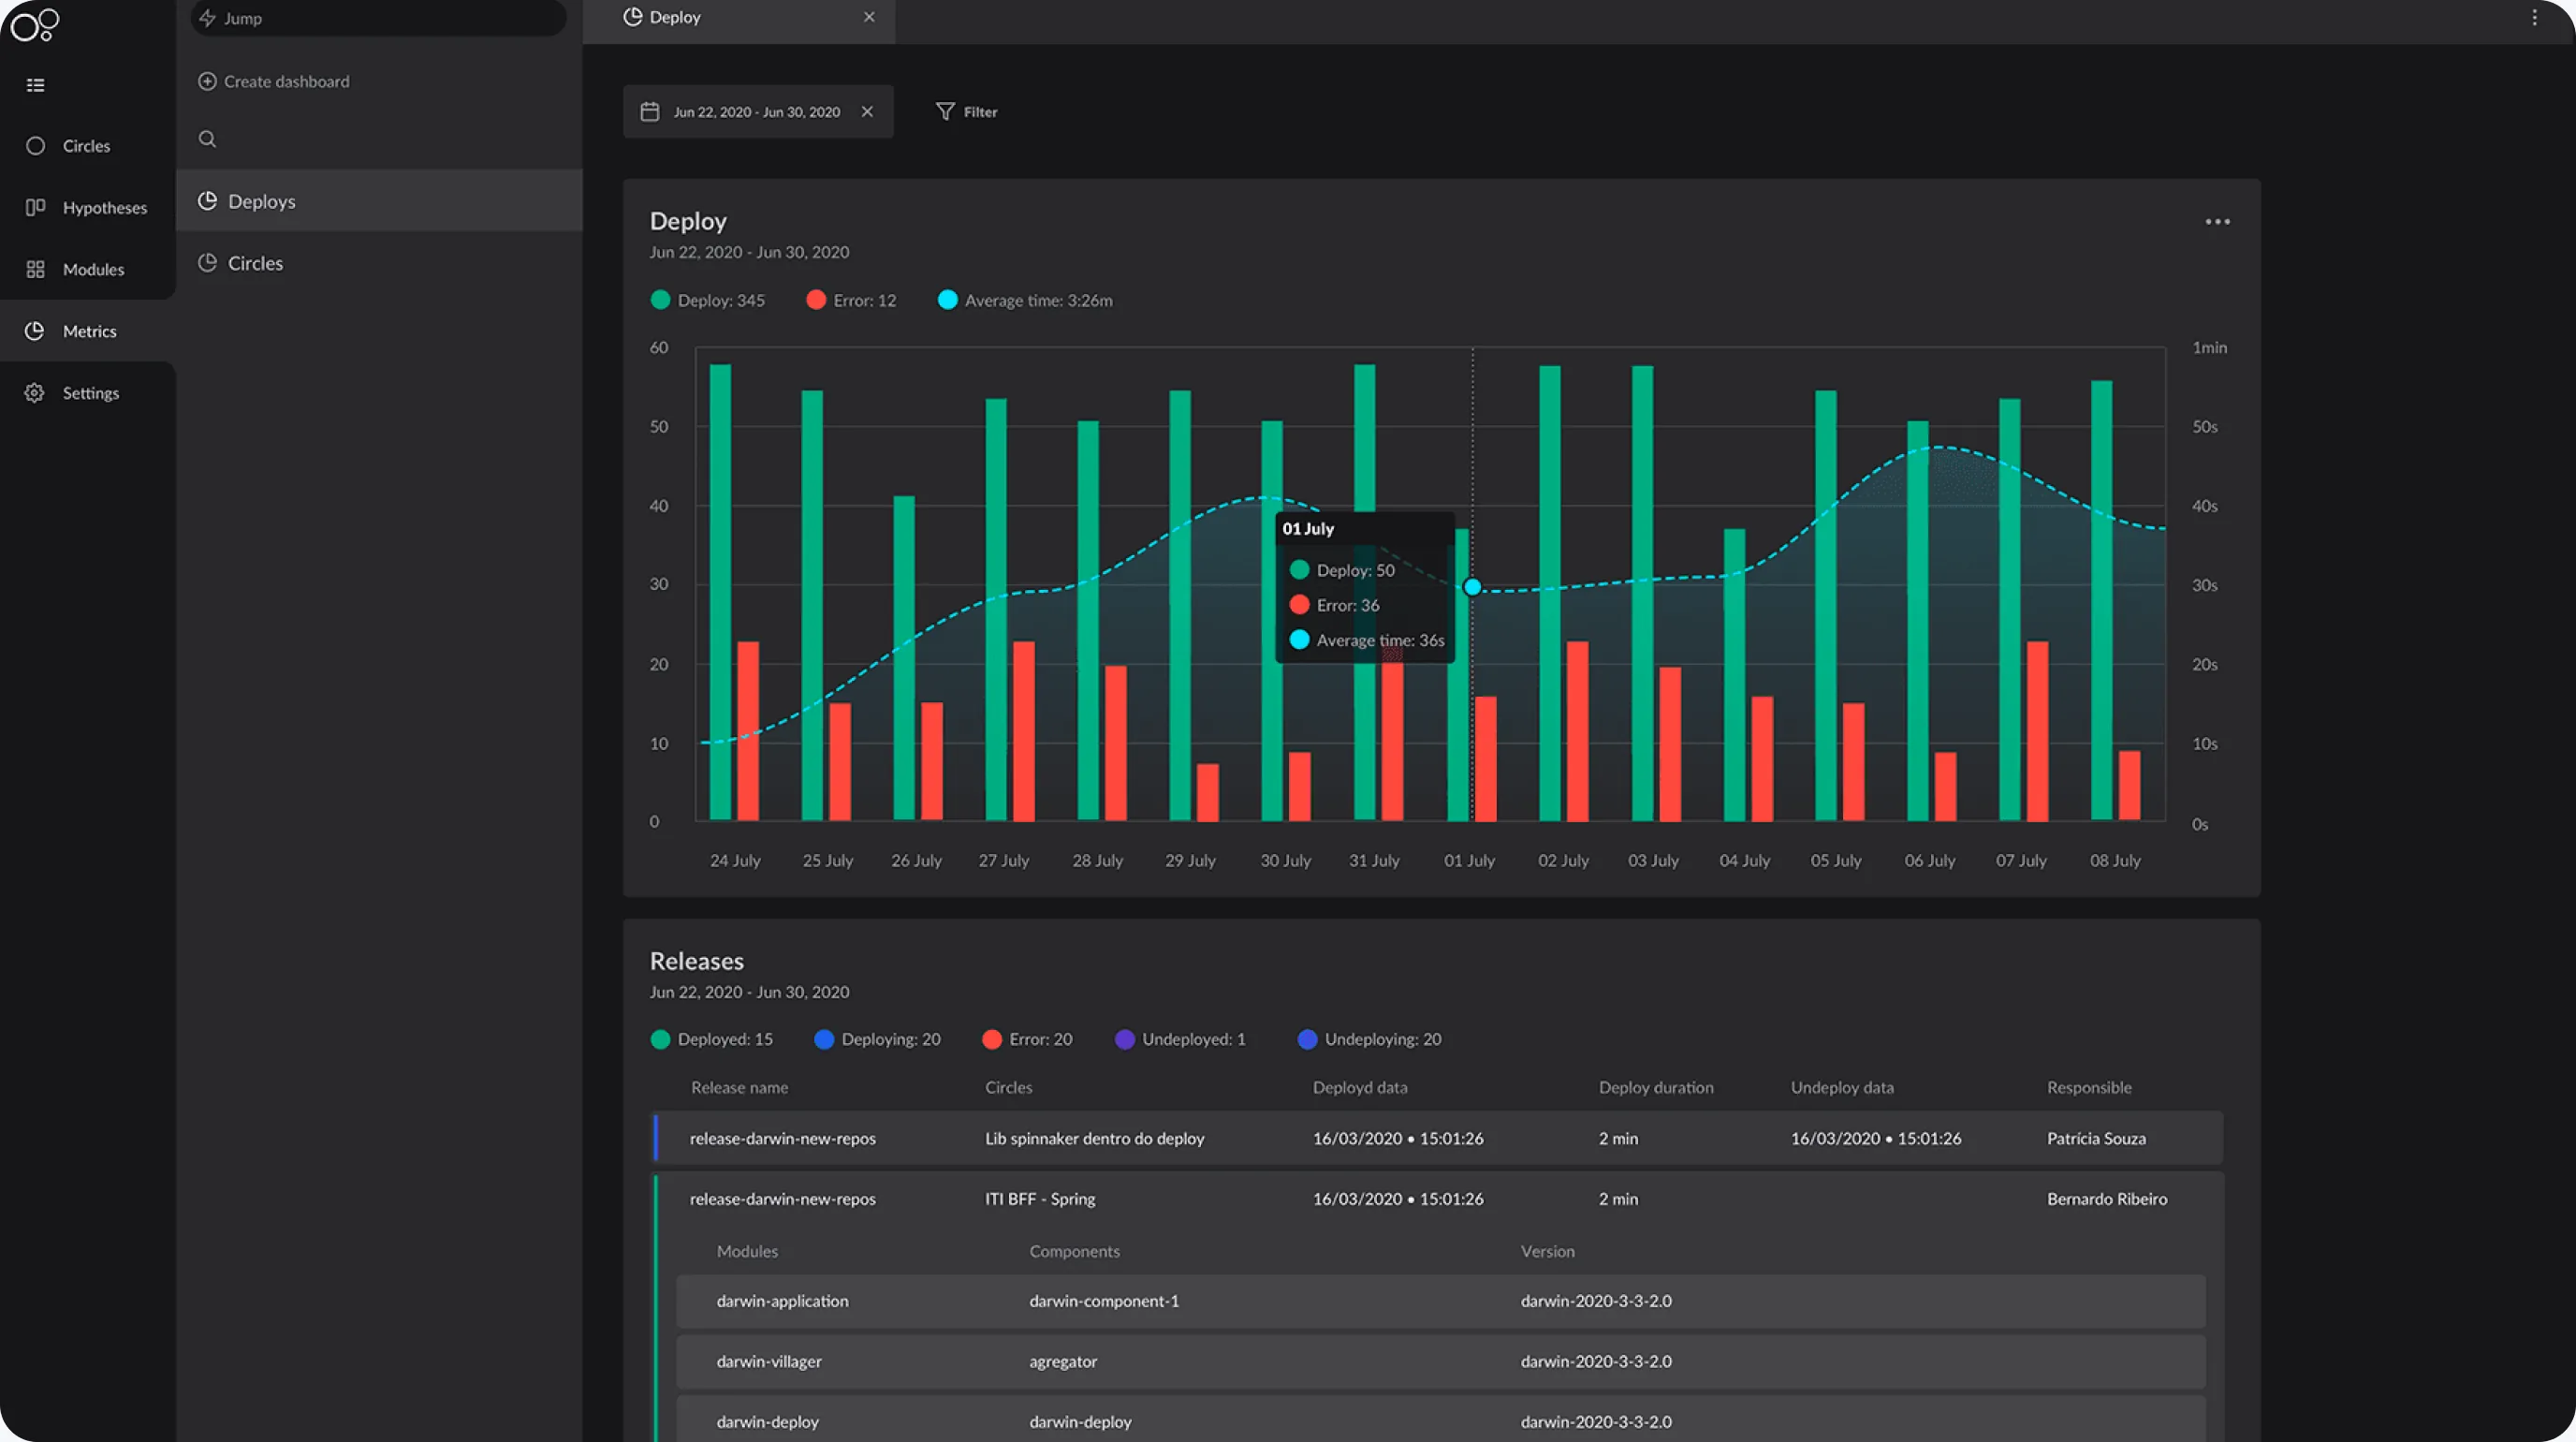Viewport: 2576px width, 1442px height.
Task: Toggle the sidebar list menu icon
Action: click(x=35, y=85)
